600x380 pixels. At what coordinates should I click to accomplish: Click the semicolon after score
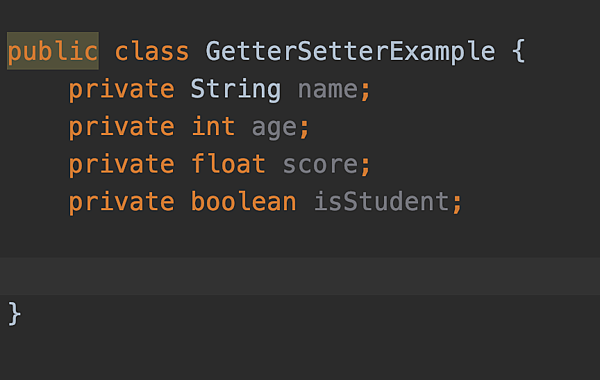(x=365, y=166)
